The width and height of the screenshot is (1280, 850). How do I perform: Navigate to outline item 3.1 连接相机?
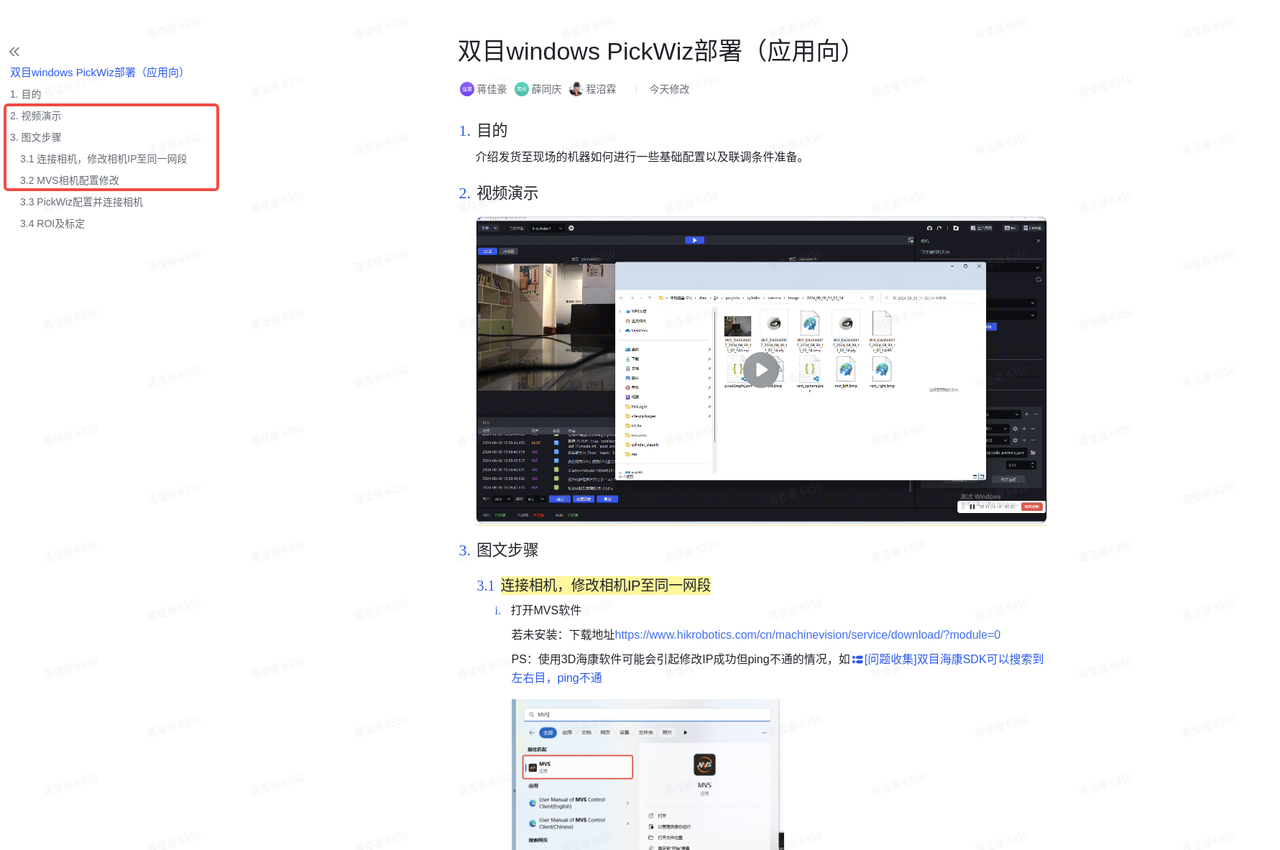click(103, 159)
